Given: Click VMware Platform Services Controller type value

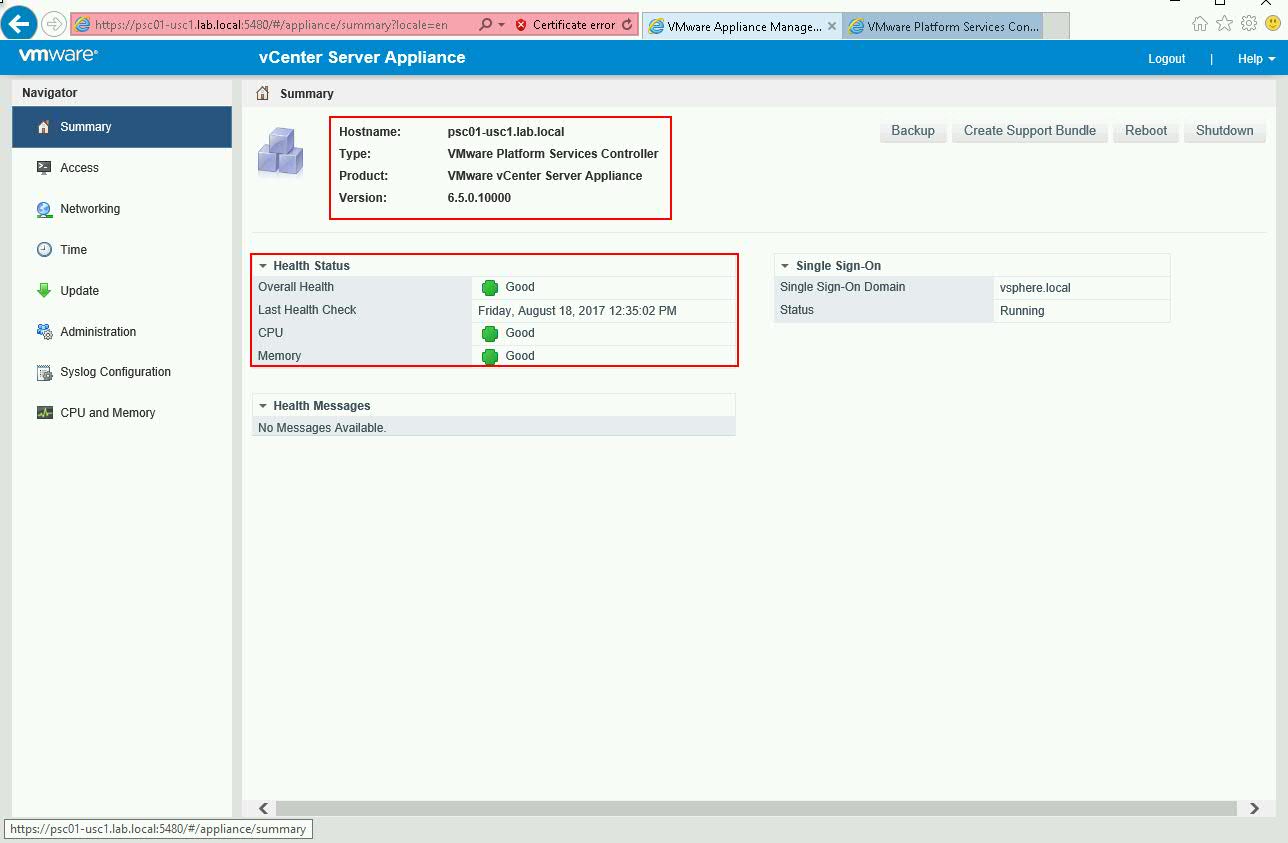Looking at the screenshot, I should tap(553, 154).
